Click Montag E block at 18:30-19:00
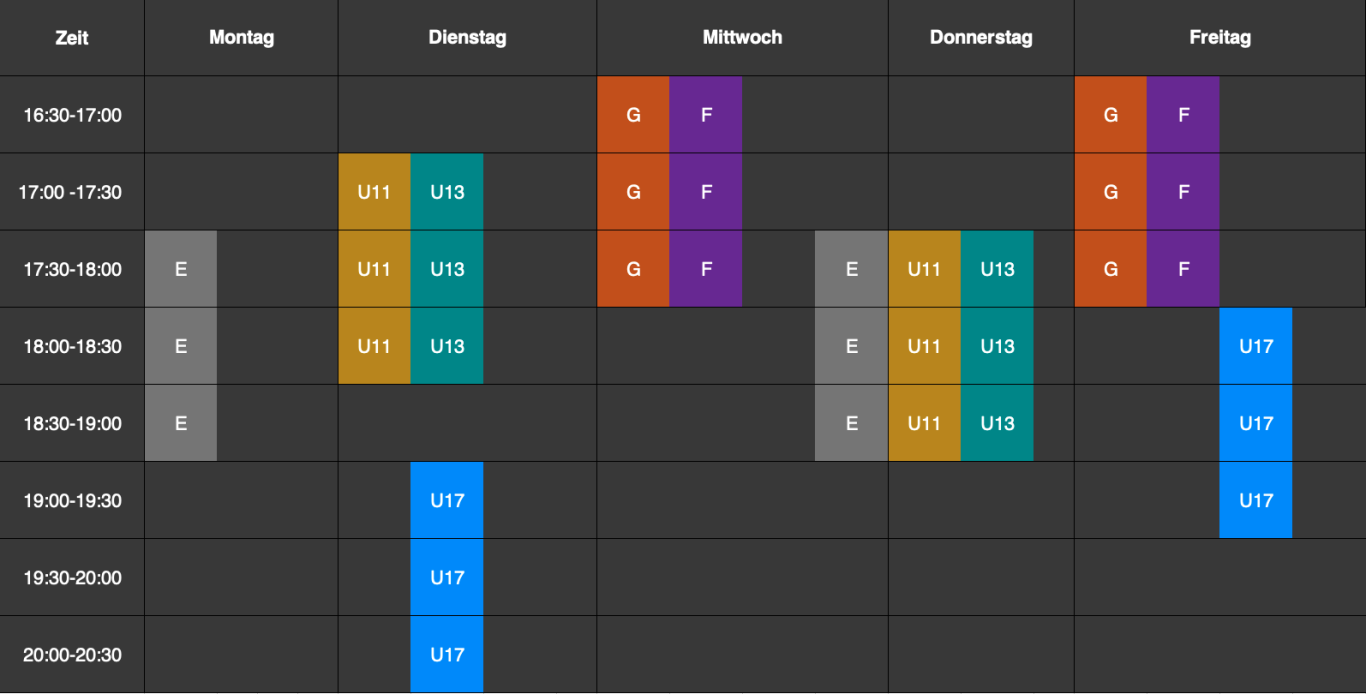1366x694 pixels. [x=181, y=423]
